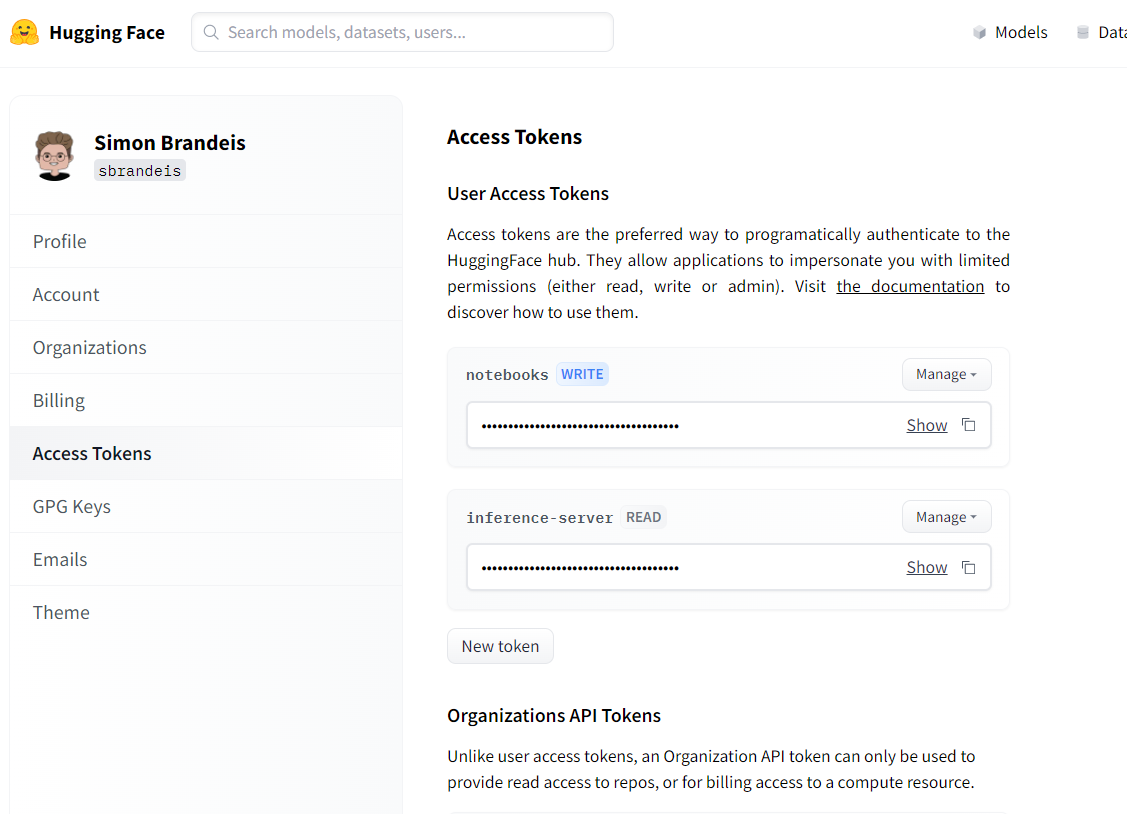Open the Profile settings section
Screen dimensions: 1127x814
click(206, 241)
